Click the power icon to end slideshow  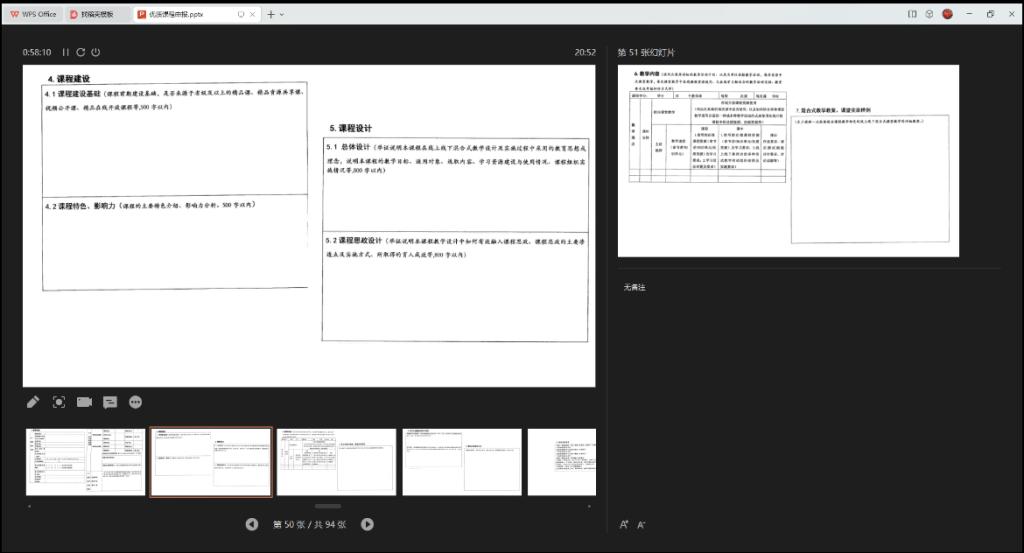[95, 52]
